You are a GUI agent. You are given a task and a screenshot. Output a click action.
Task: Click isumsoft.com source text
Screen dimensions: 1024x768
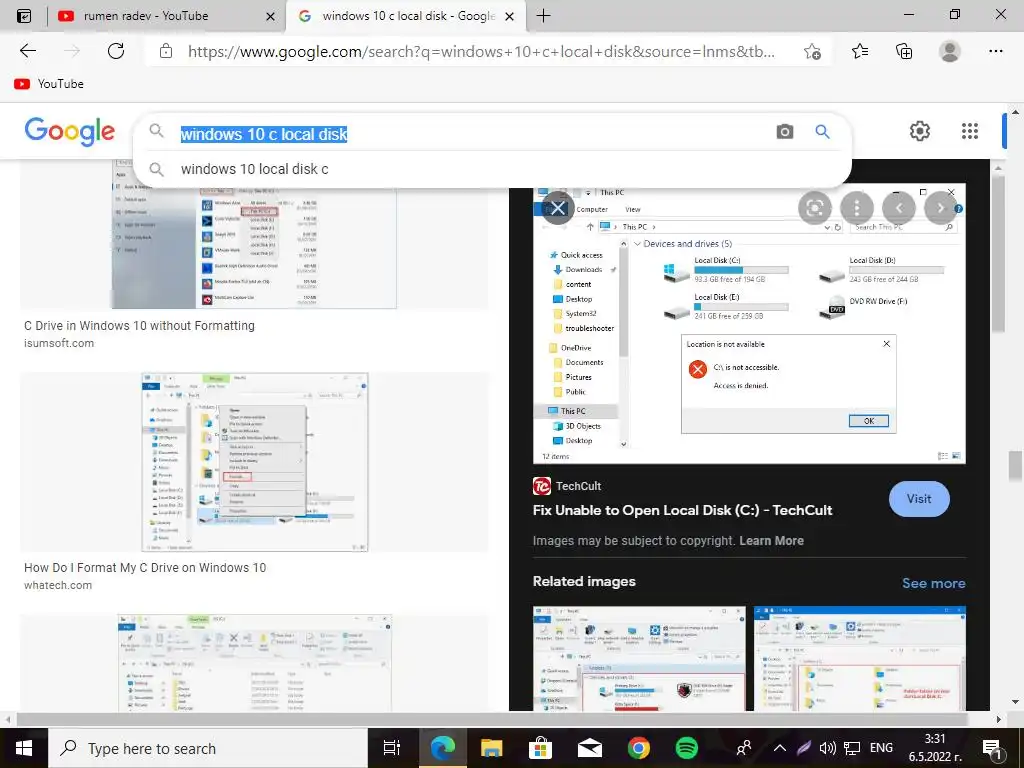point(59,343)
